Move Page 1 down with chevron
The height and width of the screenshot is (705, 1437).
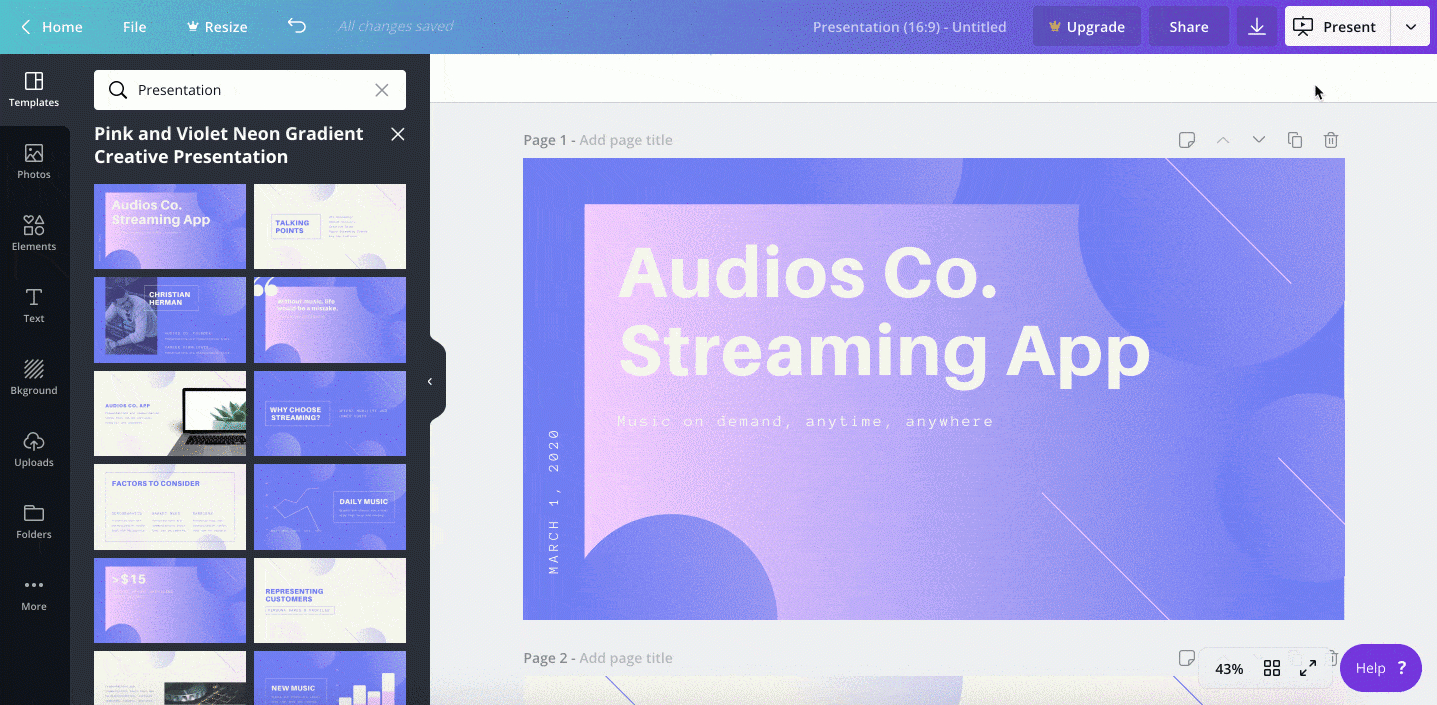(x=1259, y=140)
